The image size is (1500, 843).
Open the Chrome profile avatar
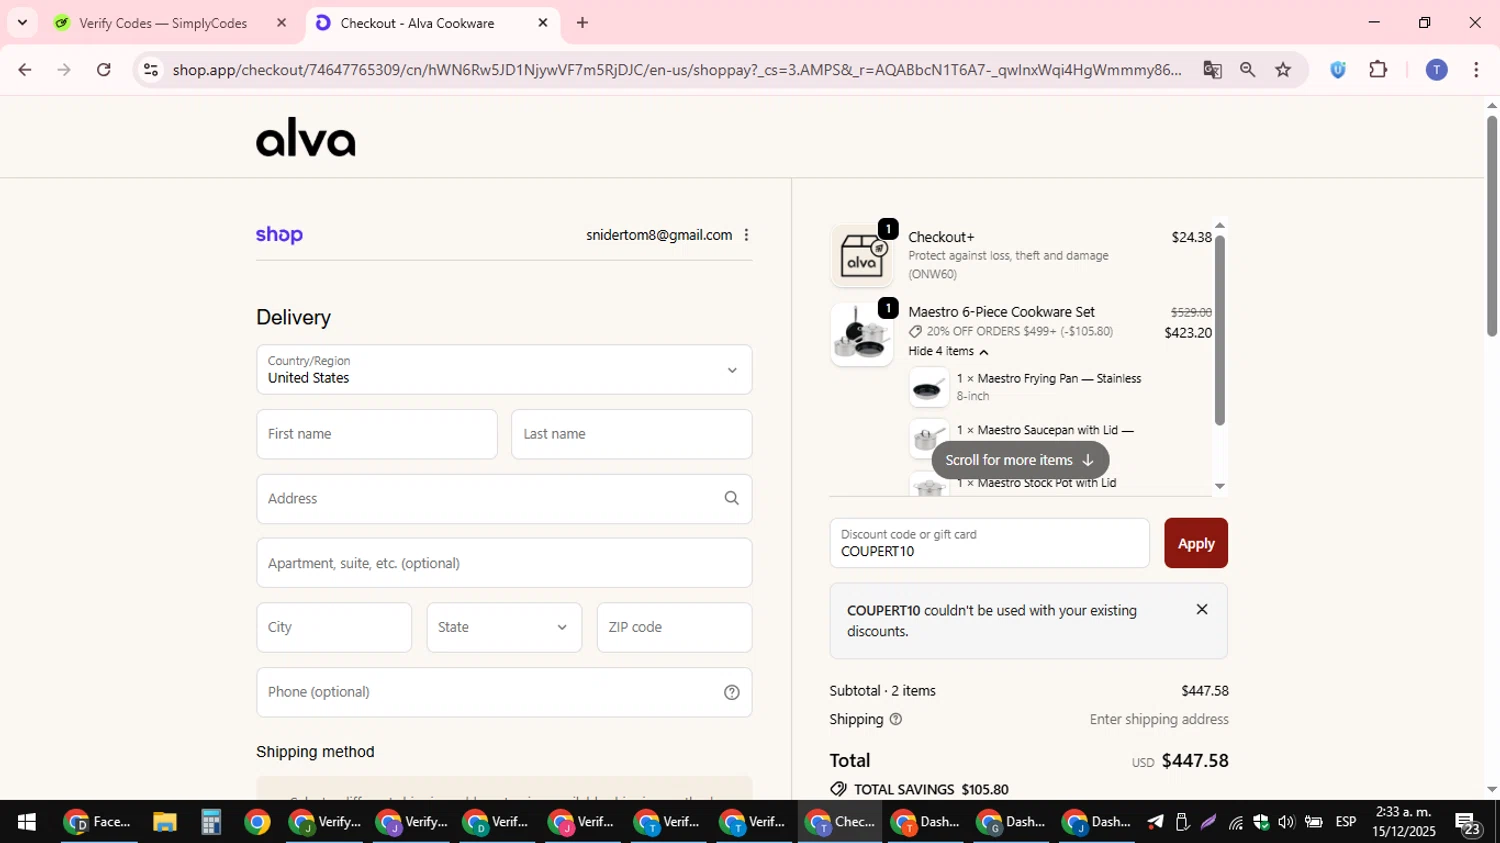[x=1436, y=69]
